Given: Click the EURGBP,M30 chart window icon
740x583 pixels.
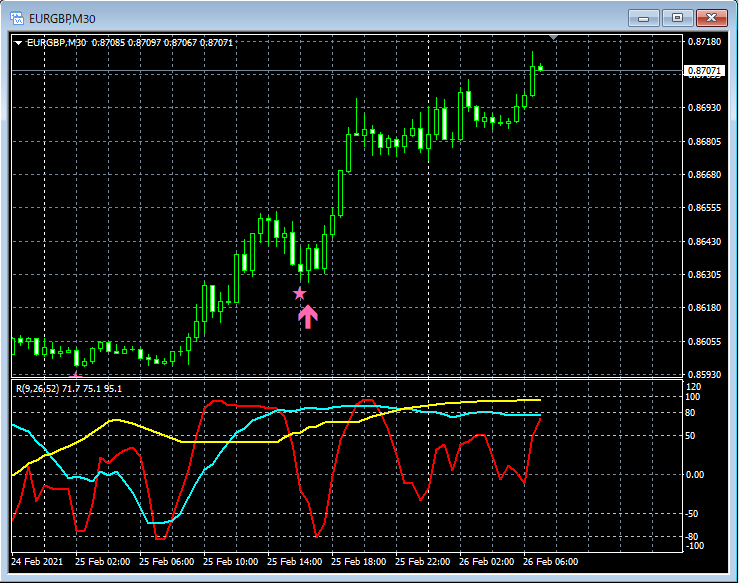Looking at the screenshot, I should pyautogui.click(x=17, y=18).
